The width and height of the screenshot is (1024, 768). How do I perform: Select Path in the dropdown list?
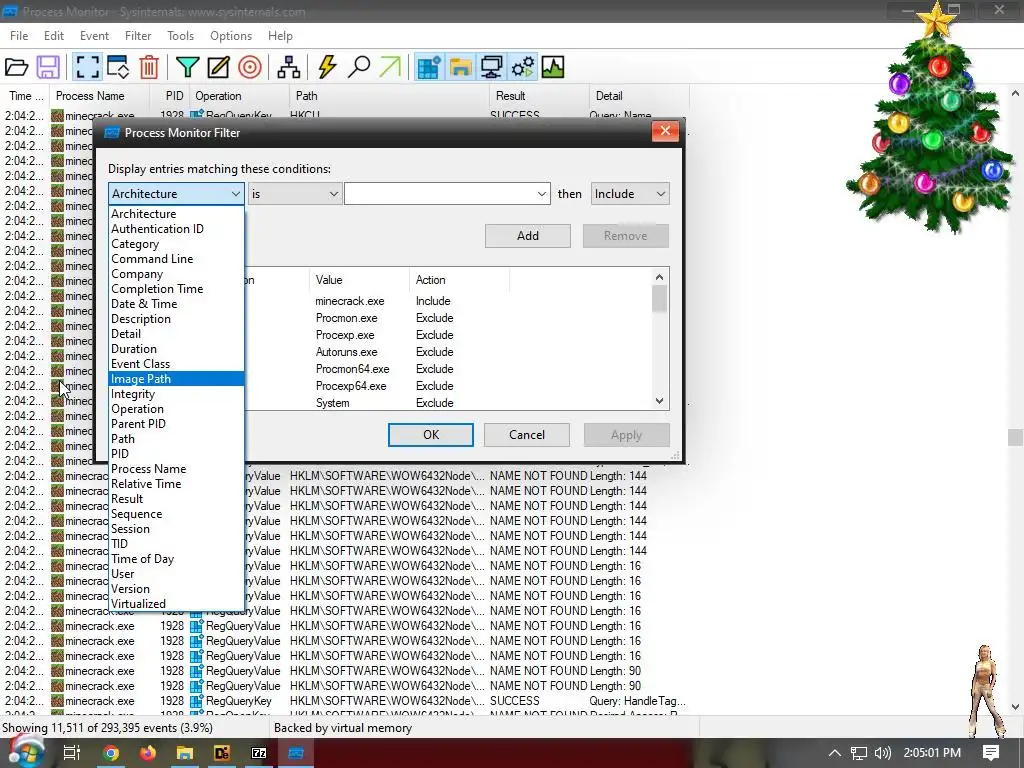pyautogui.click(x=176, y=439)
